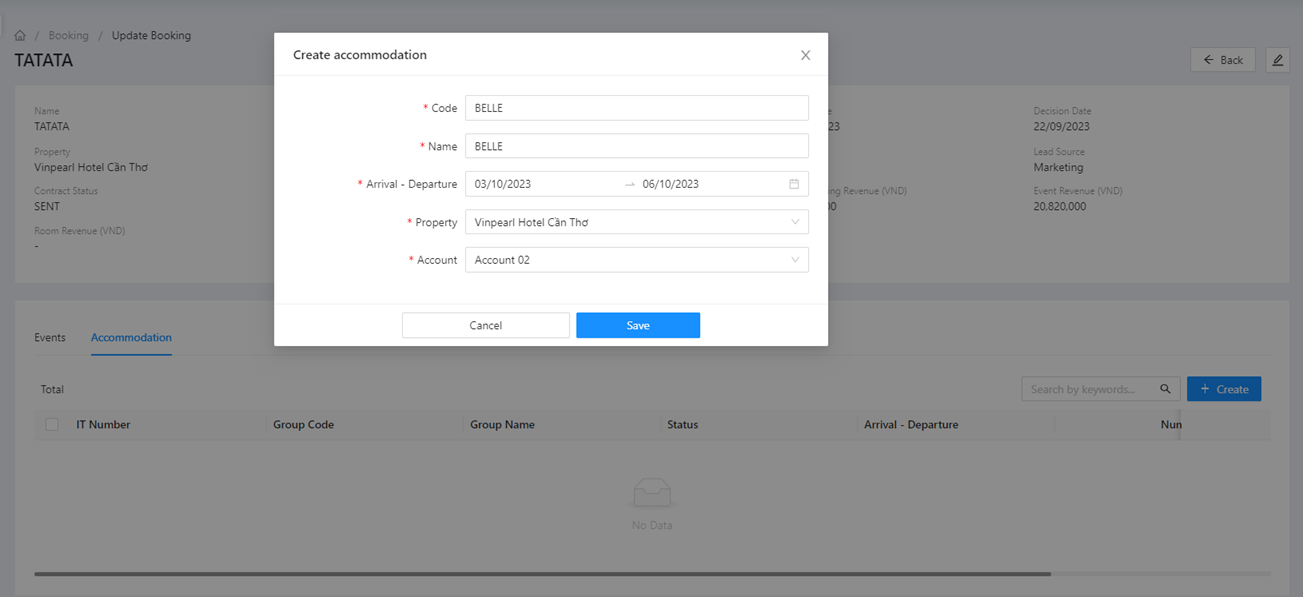Viewport: 1303px width, 597px height.
Task: Switch to the Events tab
Action: tap(50, 338)
